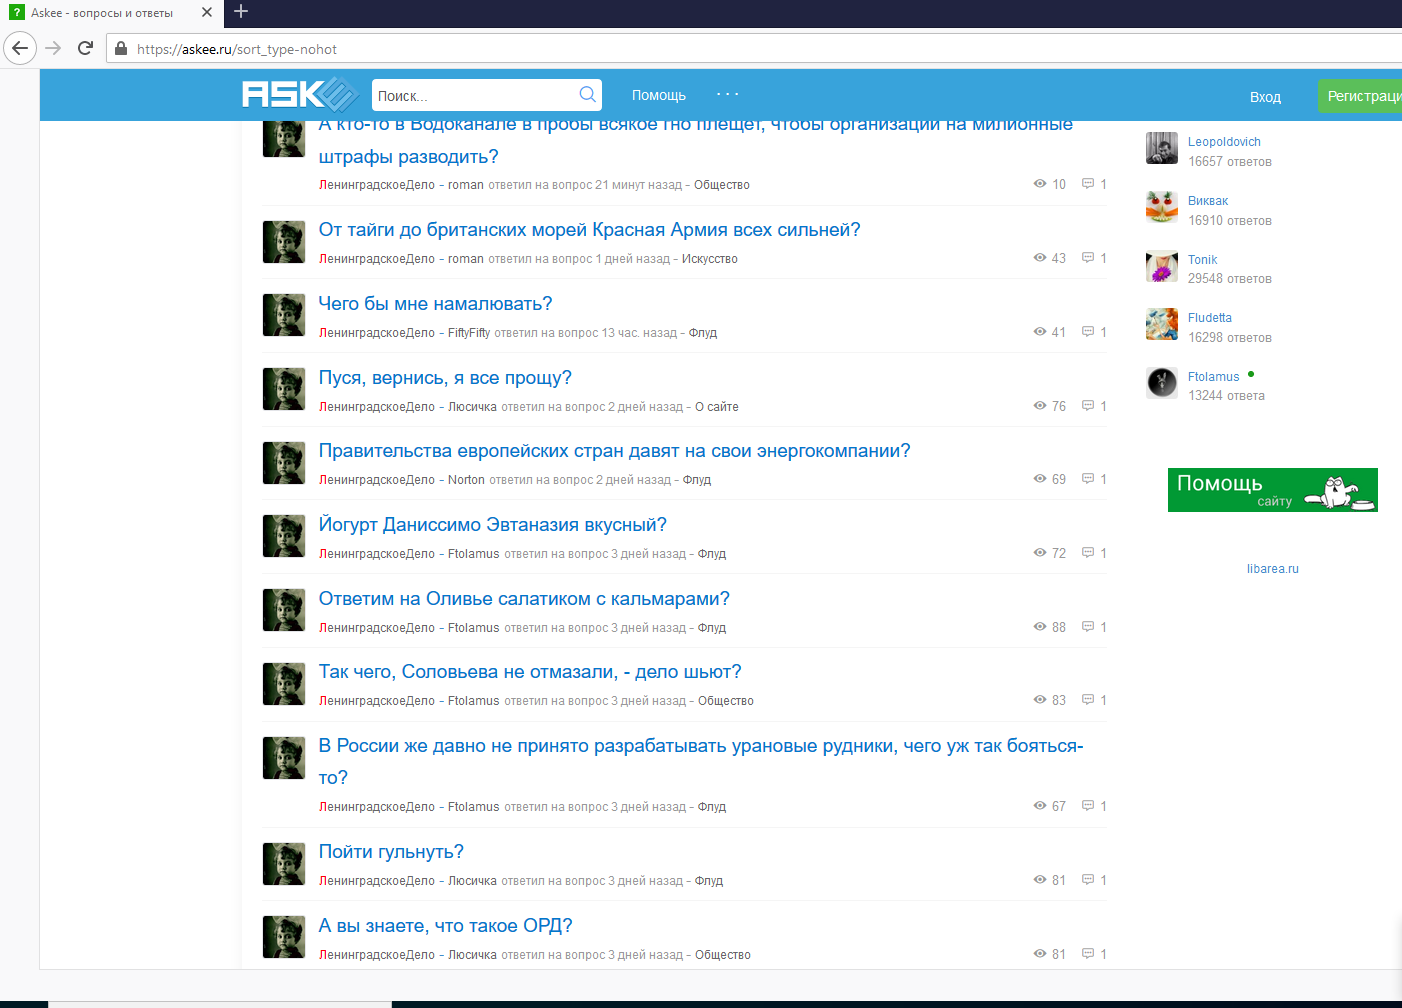The image size is (1402, 1008).
Task: Click the search magnifier icon
Action: click(587, 95)
